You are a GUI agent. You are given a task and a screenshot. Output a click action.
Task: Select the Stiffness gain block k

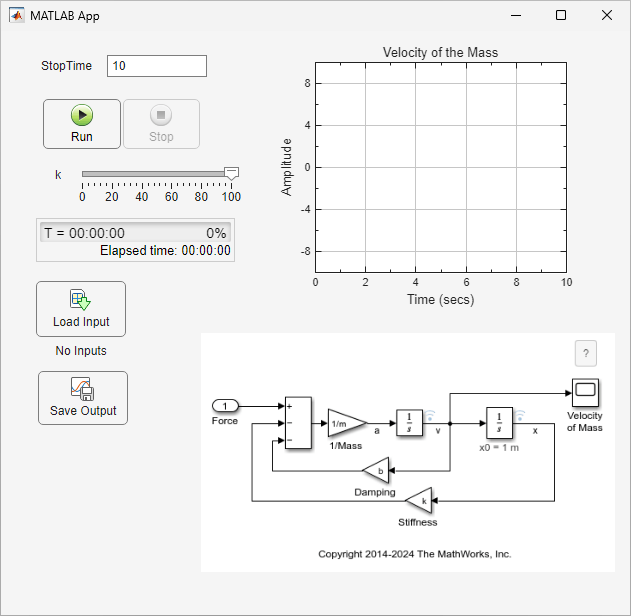point(419,501)
